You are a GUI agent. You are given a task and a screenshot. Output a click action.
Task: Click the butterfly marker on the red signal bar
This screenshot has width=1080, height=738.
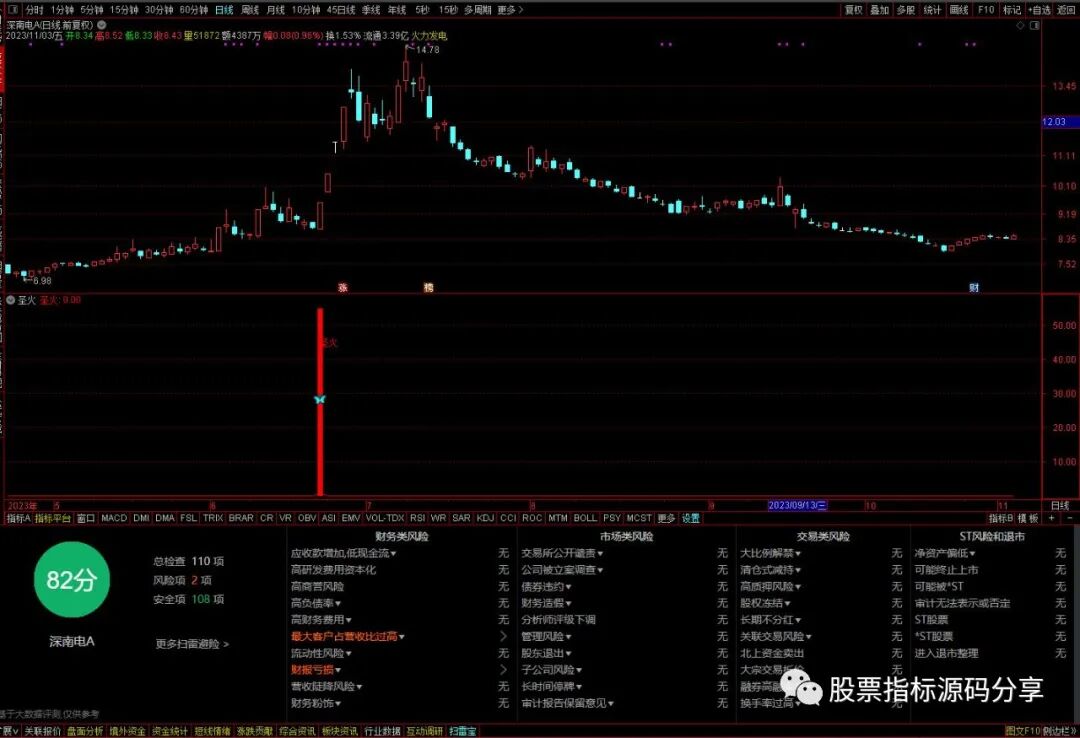(320, 399)
